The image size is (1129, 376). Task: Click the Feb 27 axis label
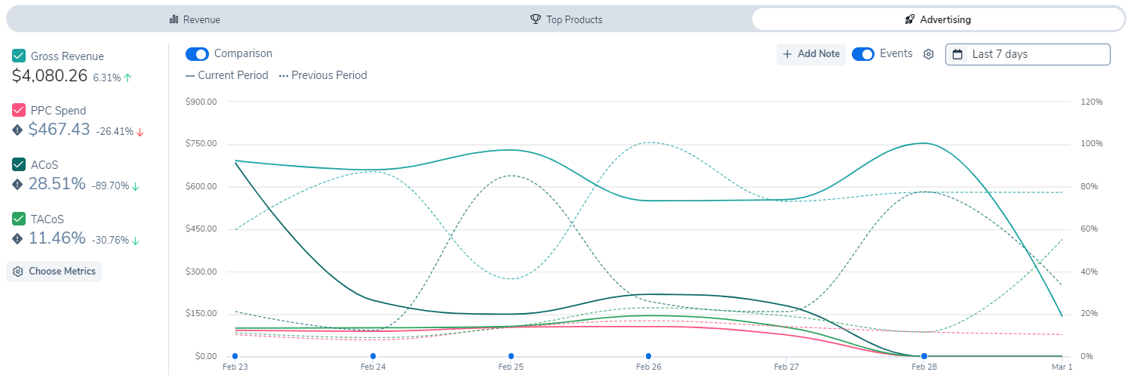coord(786,367)
